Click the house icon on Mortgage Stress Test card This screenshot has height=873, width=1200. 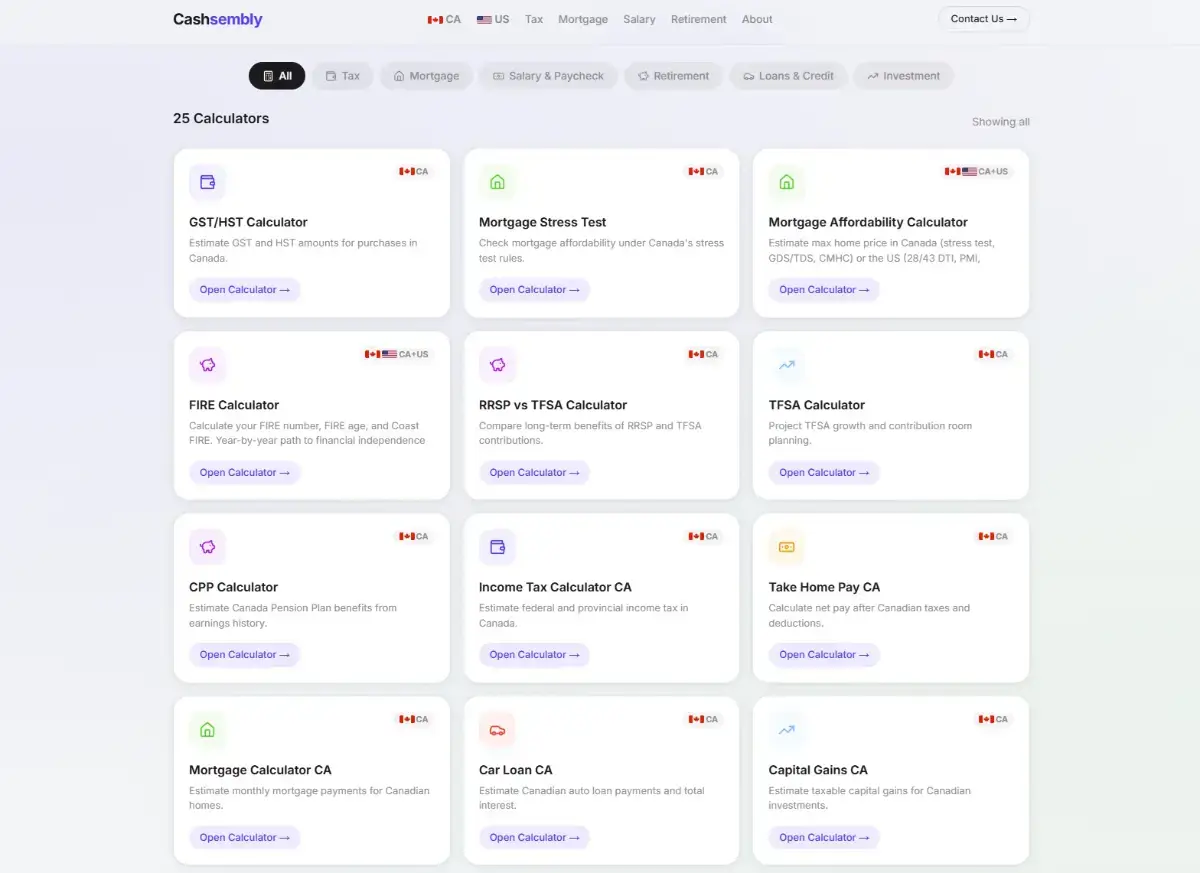click(497, 182)
